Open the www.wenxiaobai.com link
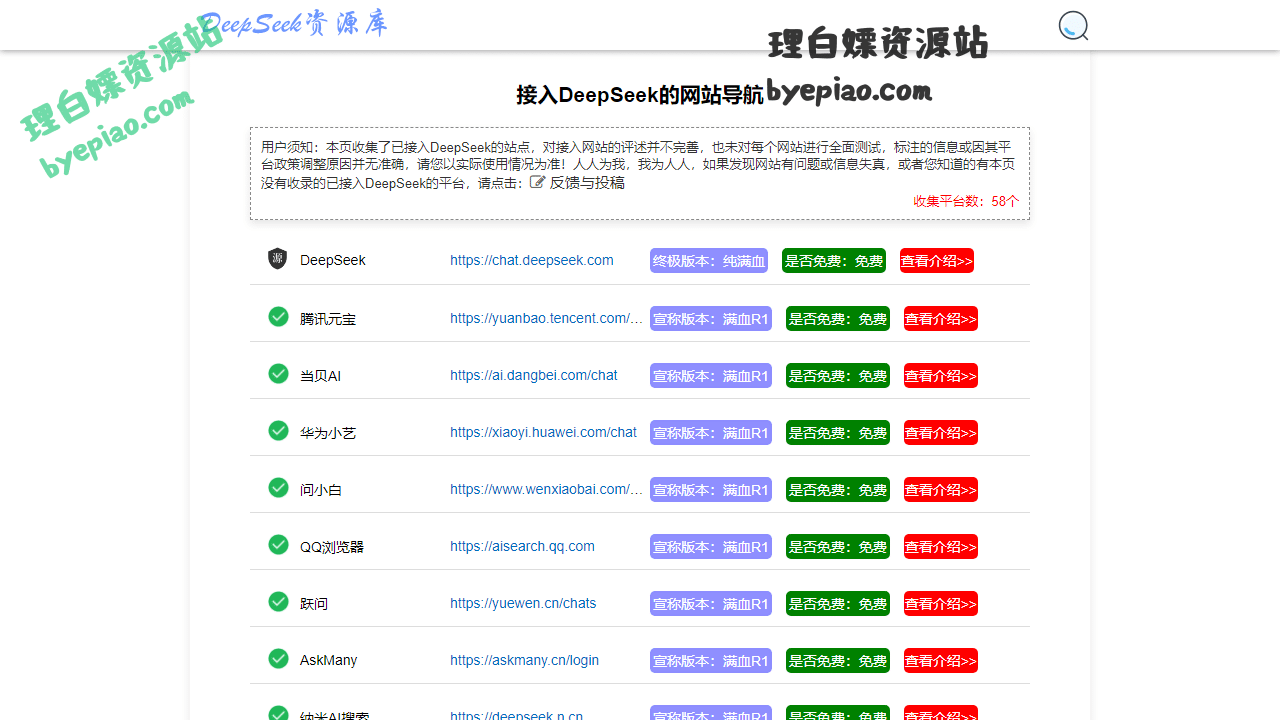Image resolution: width=1280 pixels, height=720 pixels. pyautogui.click(x=546, y=489)
